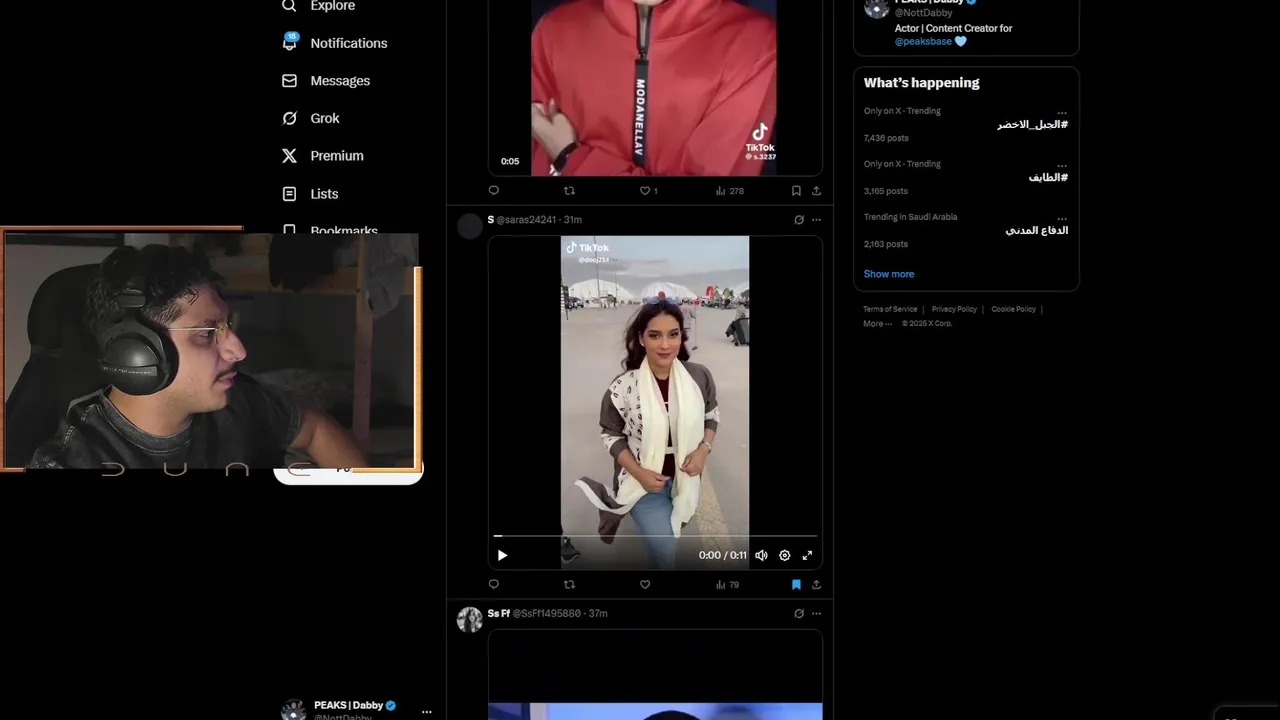
Task: View analytics of 278 views post
Action: click(x=730, y=190)
